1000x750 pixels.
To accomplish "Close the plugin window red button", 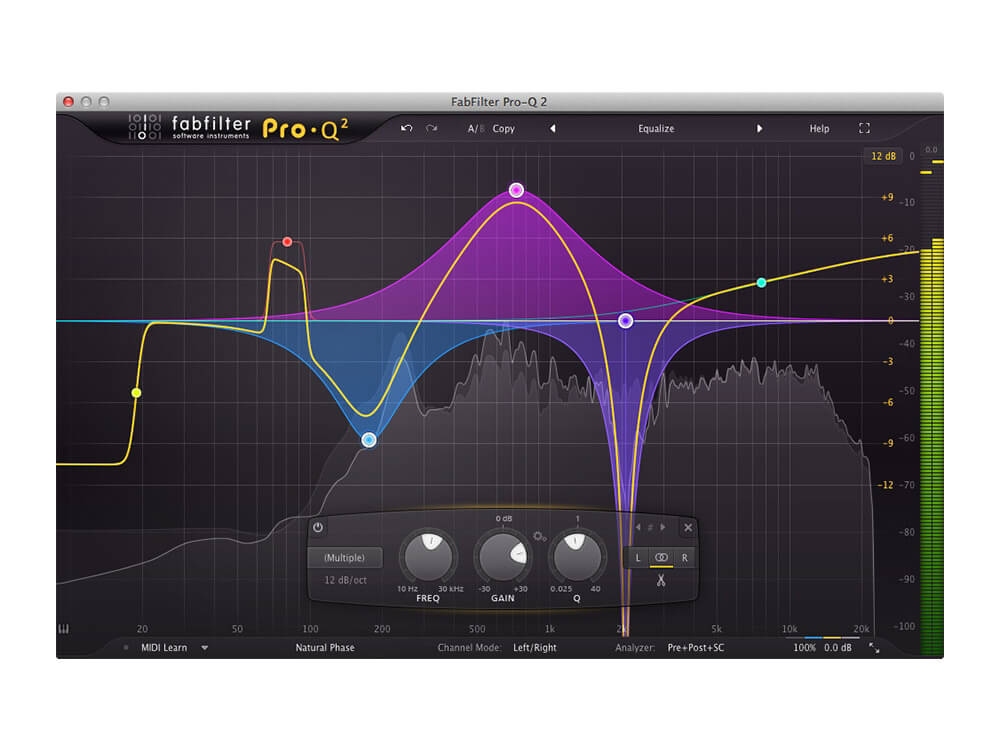I will (69, 101).
